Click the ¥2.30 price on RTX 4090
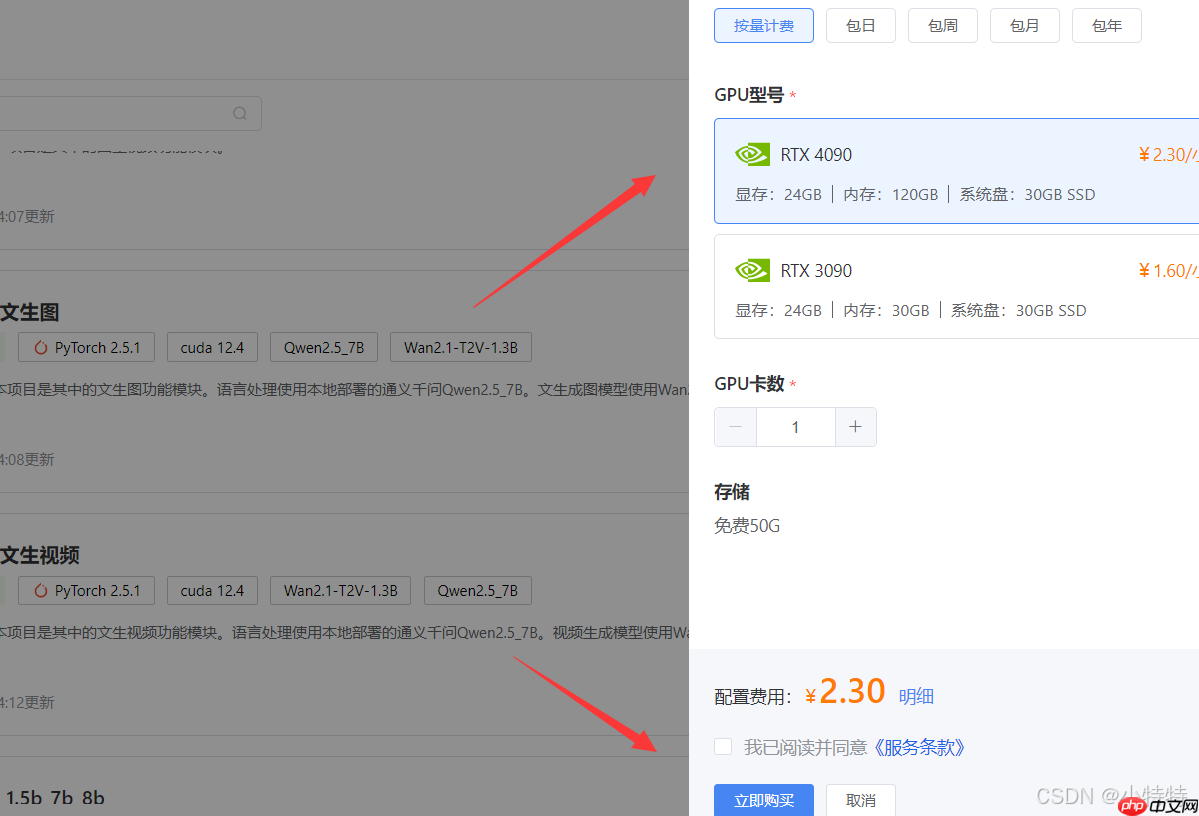The width and height of the screenshot is (1199, 816). pos(1168,154)
